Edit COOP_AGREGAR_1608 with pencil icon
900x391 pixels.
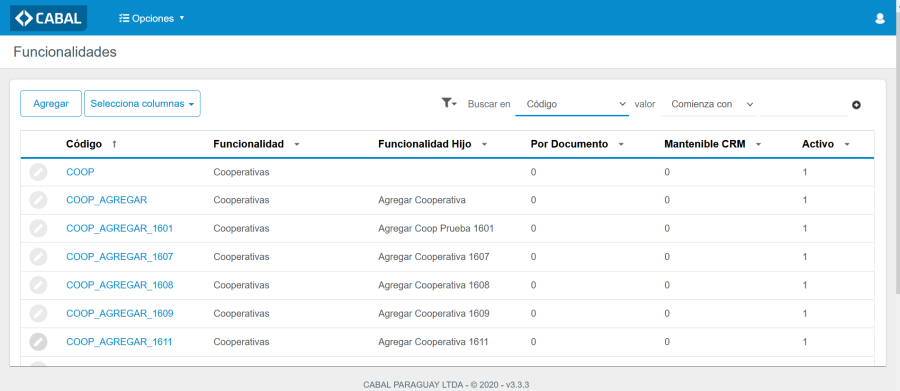point(38,285)
